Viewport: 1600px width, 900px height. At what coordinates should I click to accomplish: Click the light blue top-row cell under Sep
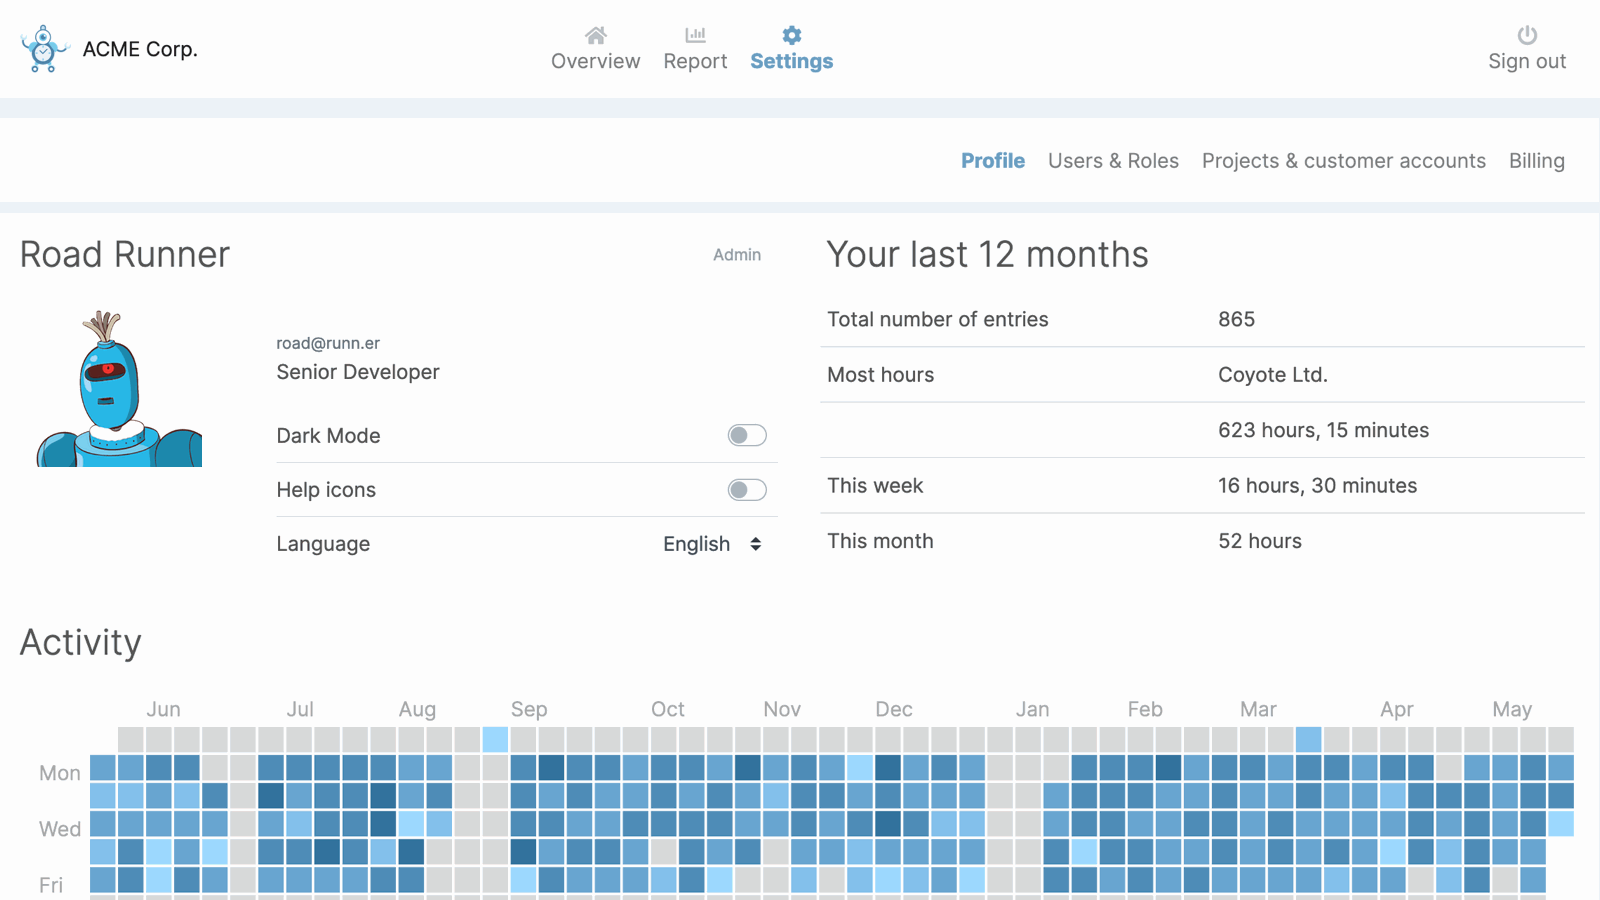(495, 740)
